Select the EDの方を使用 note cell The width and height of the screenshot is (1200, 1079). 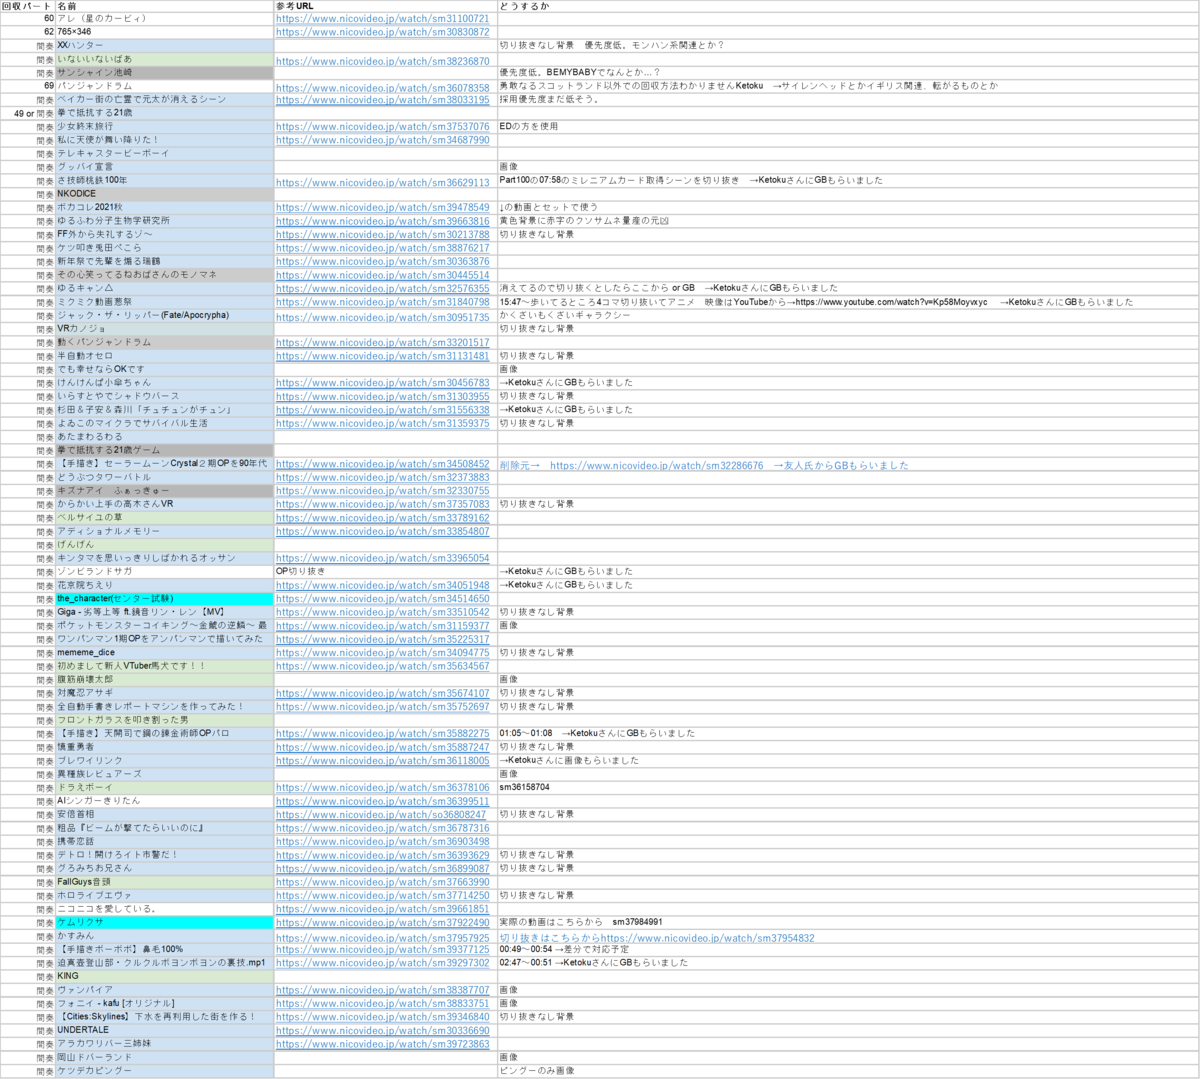(x=848, y=127)
